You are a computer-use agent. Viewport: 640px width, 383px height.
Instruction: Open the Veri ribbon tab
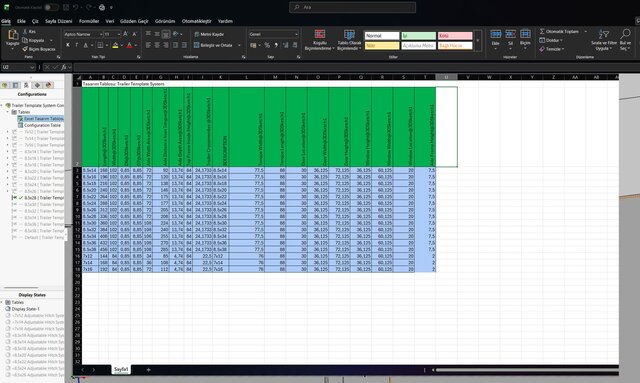(x=110, y=21)
